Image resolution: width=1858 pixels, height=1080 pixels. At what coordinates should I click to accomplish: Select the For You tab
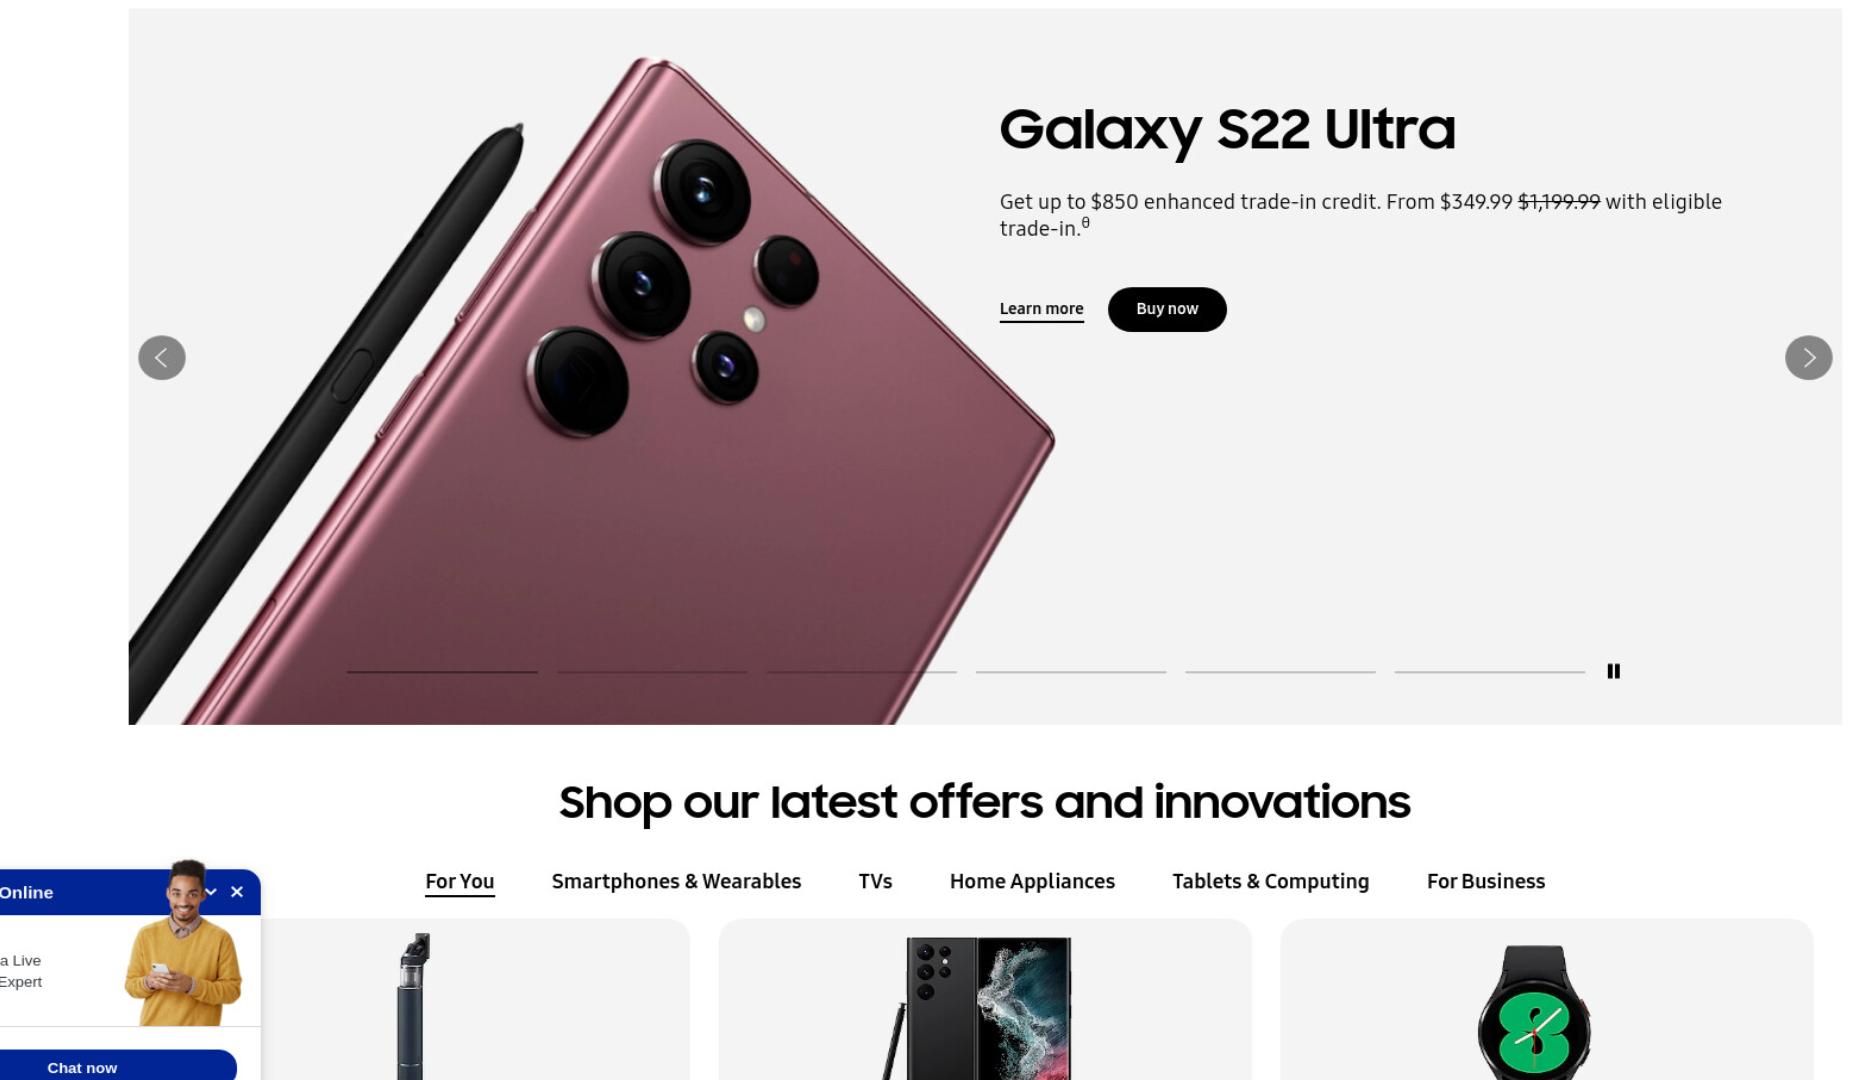pyautogui.click(x=459, y=882)
